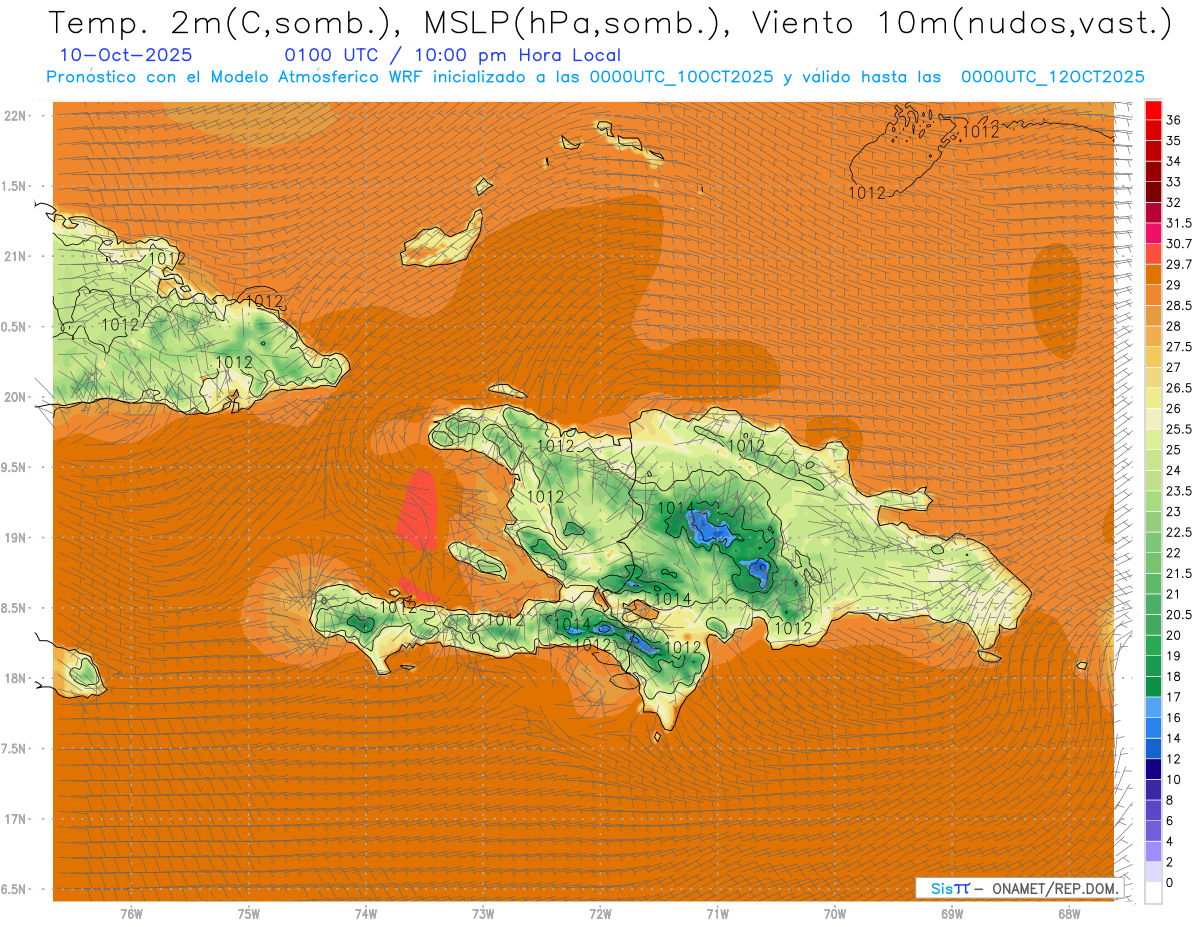Click the 18N latitude axis label
Screen dimensions: 1200x927
pos(15,678)
